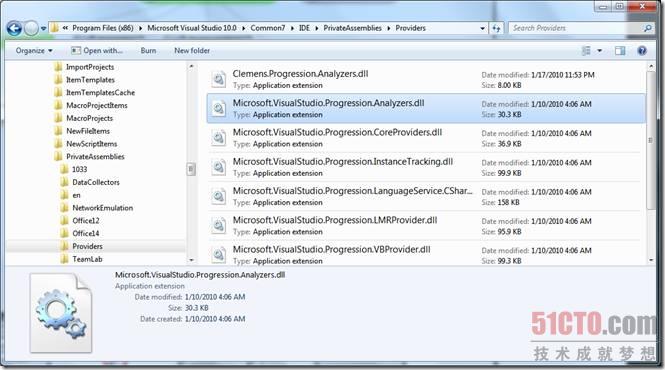Click the folder icon in the address bar
Screen dimensions: 665x370
pos(55,28)
